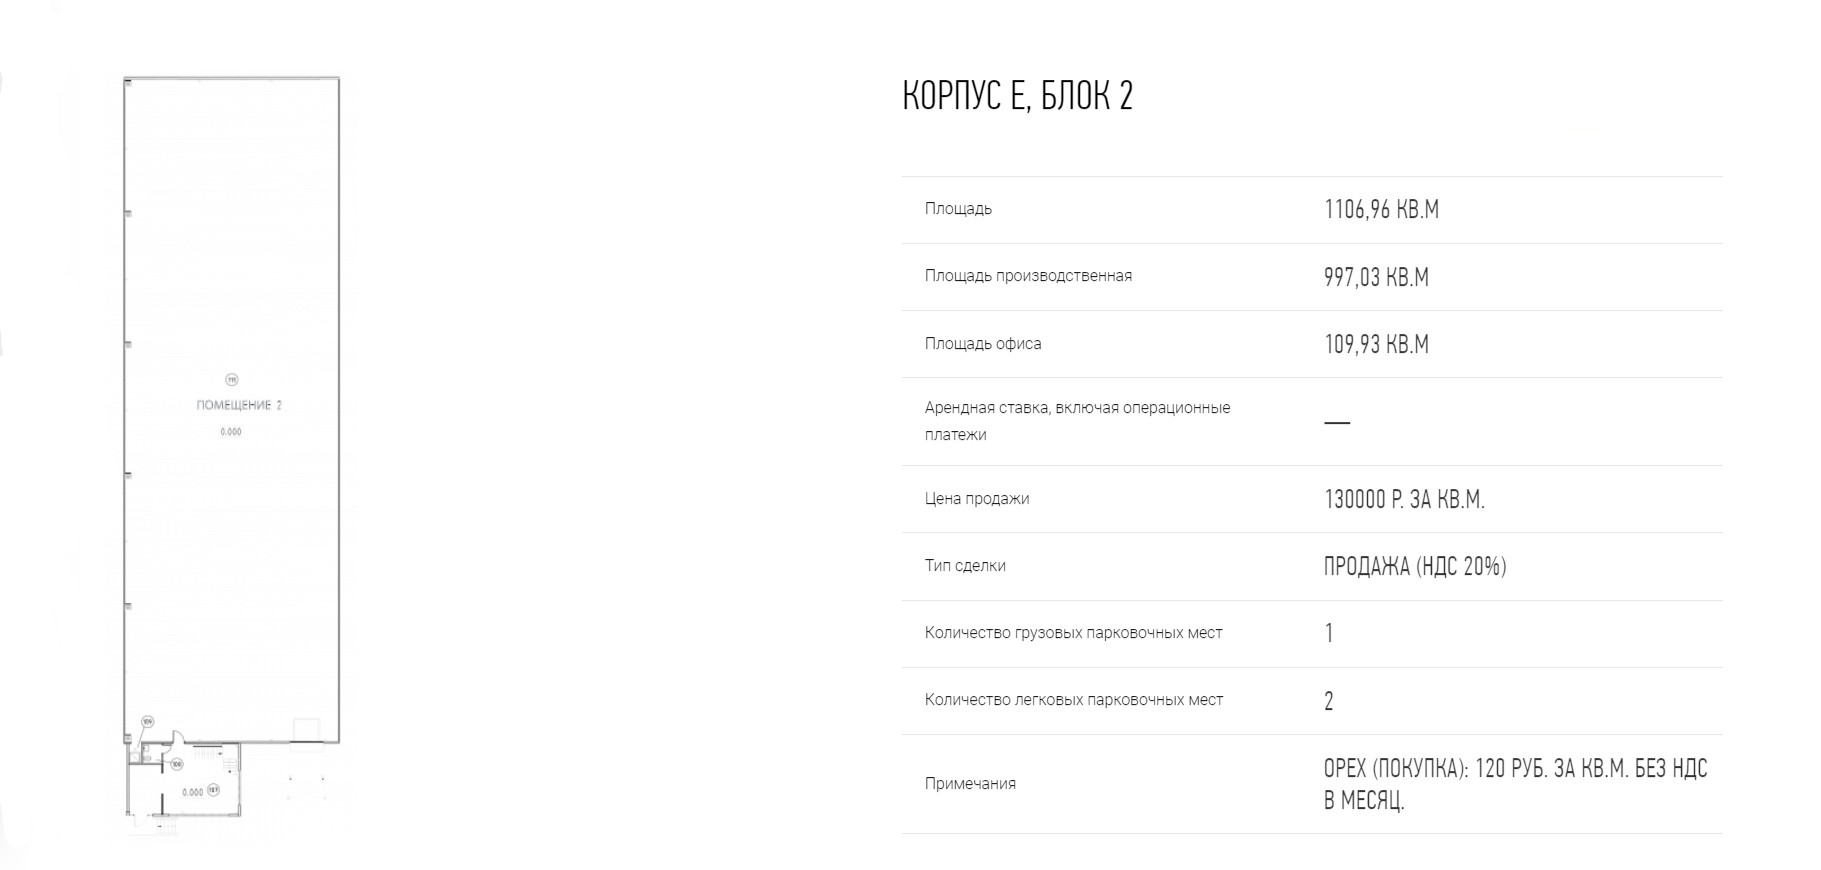Click the dash in the rental rate row
The image size is (1821, 870).
click(1336, 423)
